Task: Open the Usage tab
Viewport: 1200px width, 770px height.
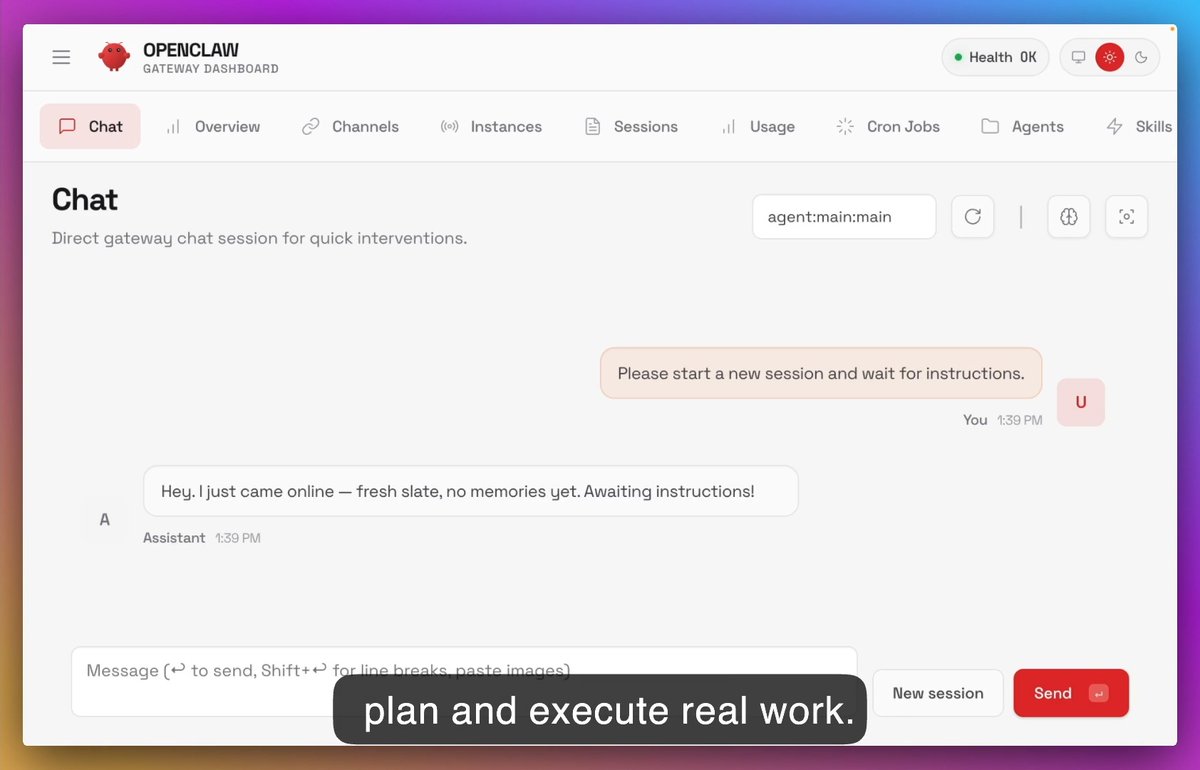Action: point(758,126)
